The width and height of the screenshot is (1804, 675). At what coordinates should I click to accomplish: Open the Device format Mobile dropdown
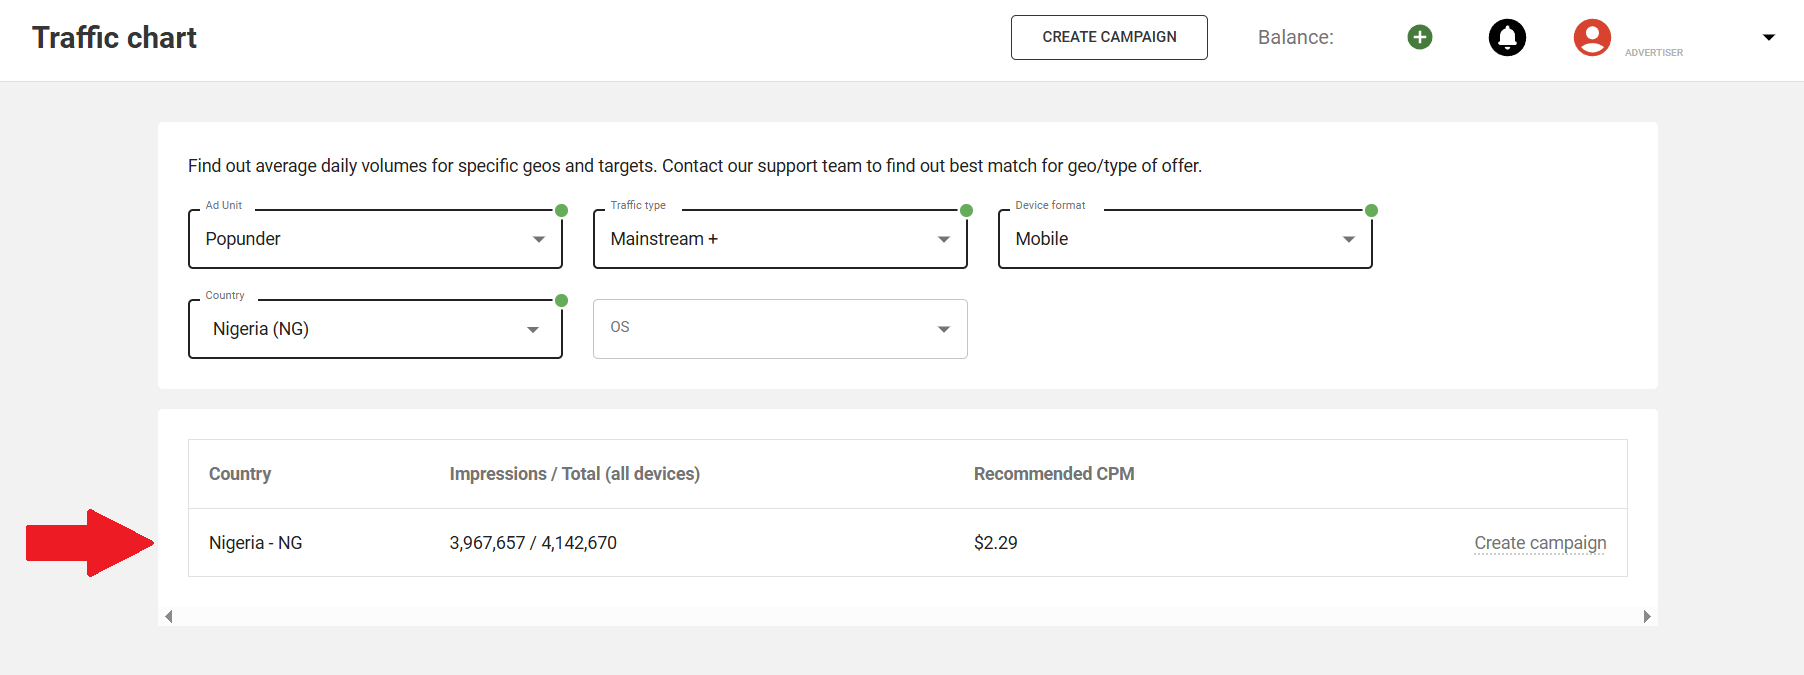(1185, 239)
